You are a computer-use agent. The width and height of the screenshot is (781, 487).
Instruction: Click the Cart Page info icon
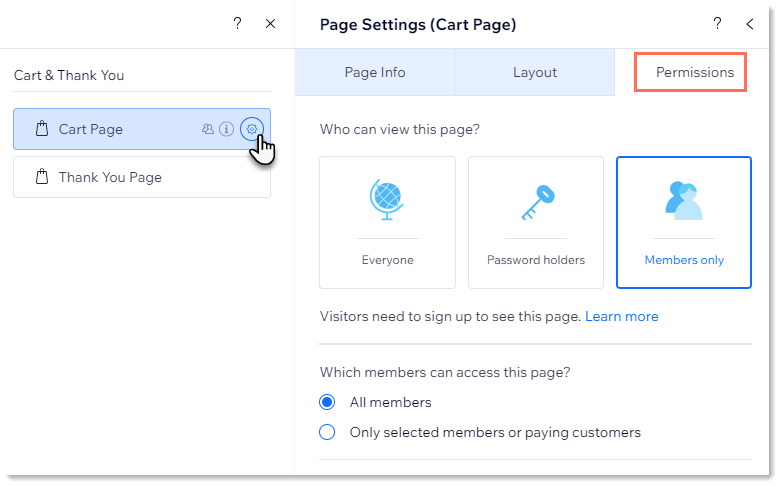[227, 129]
